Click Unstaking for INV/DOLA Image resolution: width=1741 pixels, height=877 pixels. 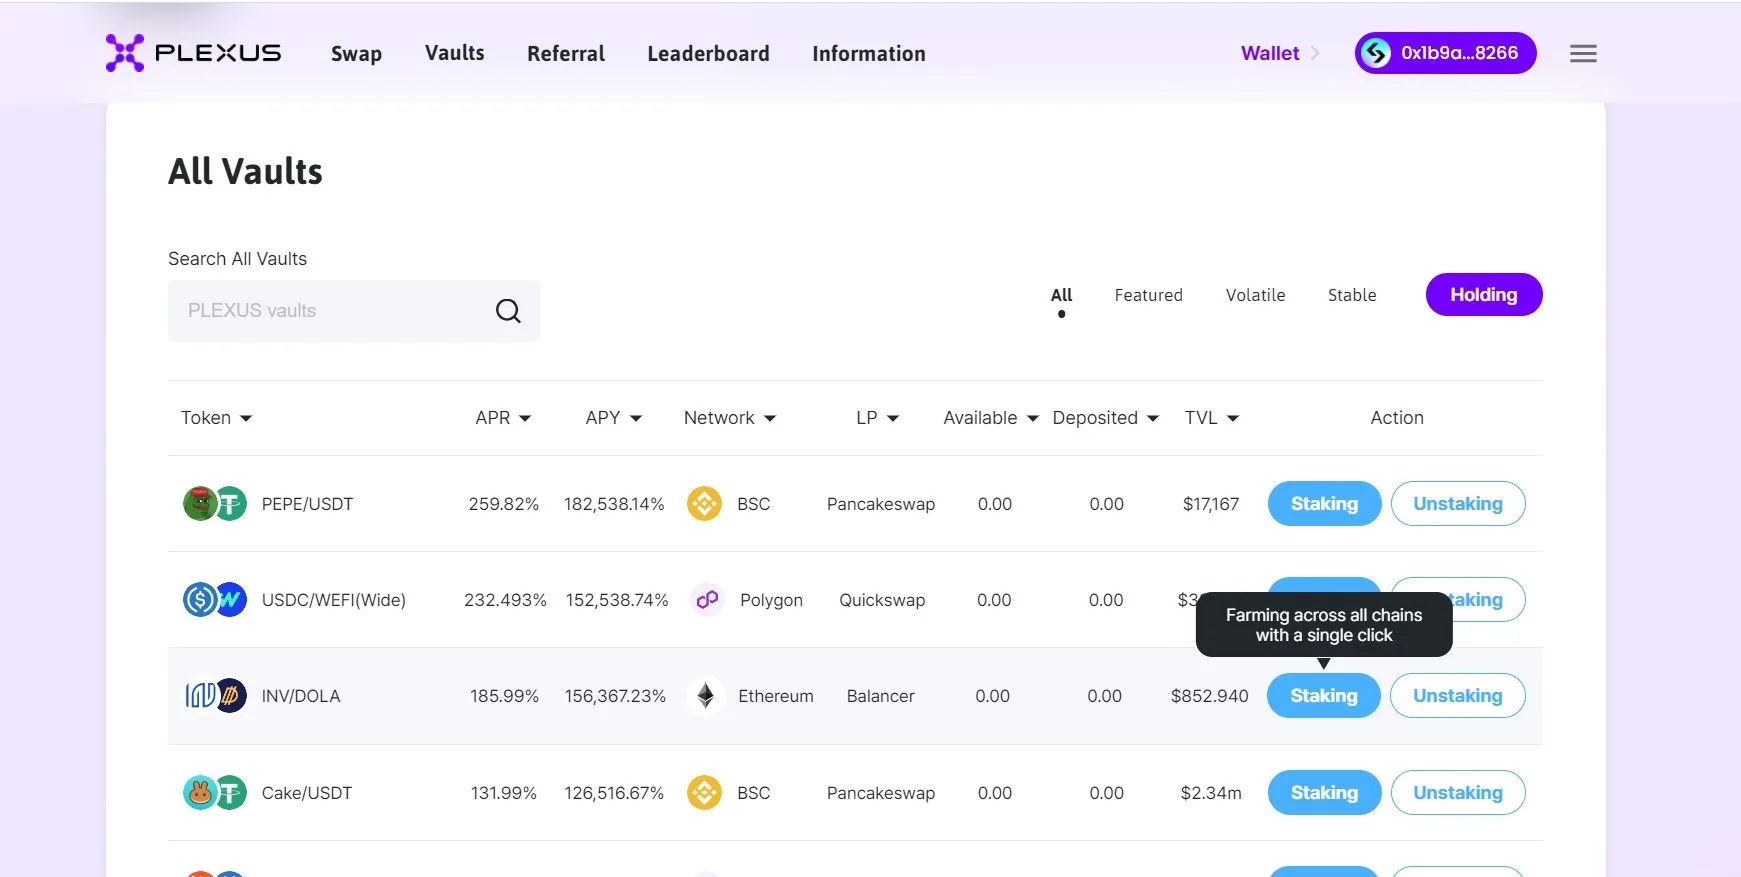pos(1458,696)
